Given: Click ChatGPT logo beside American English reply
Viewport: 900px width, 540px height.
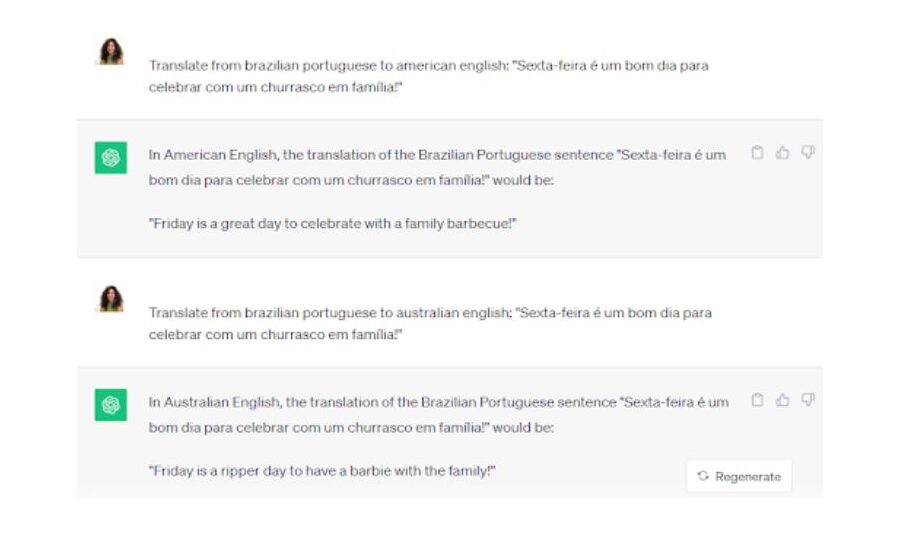Looking at the screenshot, I should click(111, 158).
